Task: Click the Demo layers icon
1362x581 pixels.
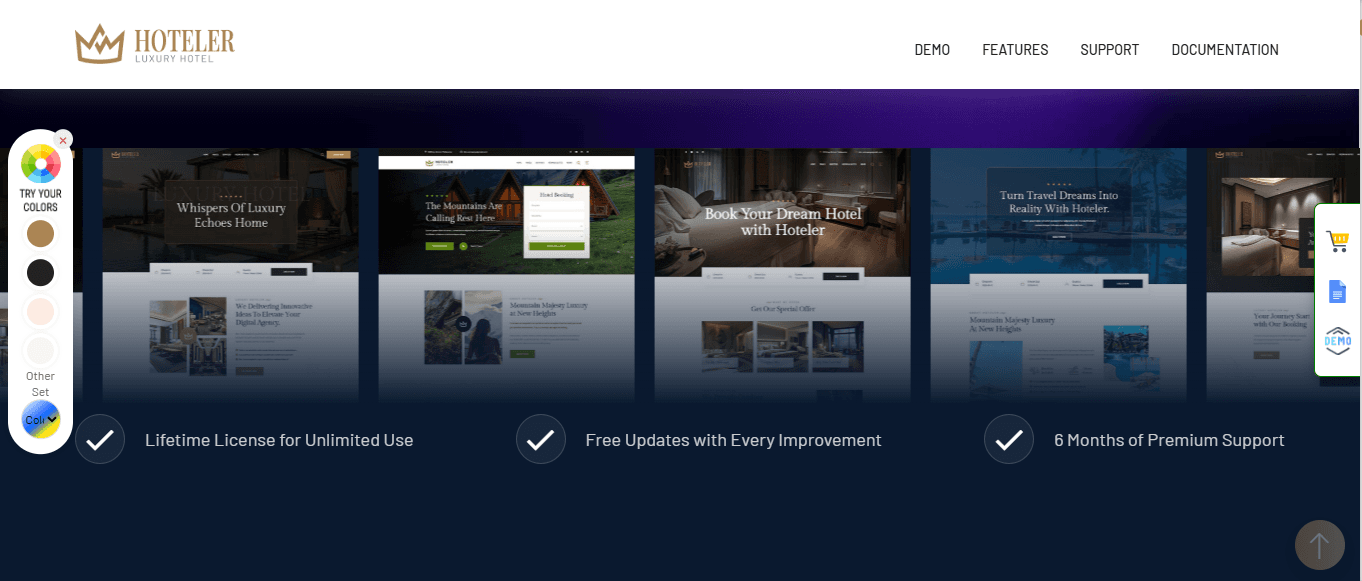Action: point(1337,341)
